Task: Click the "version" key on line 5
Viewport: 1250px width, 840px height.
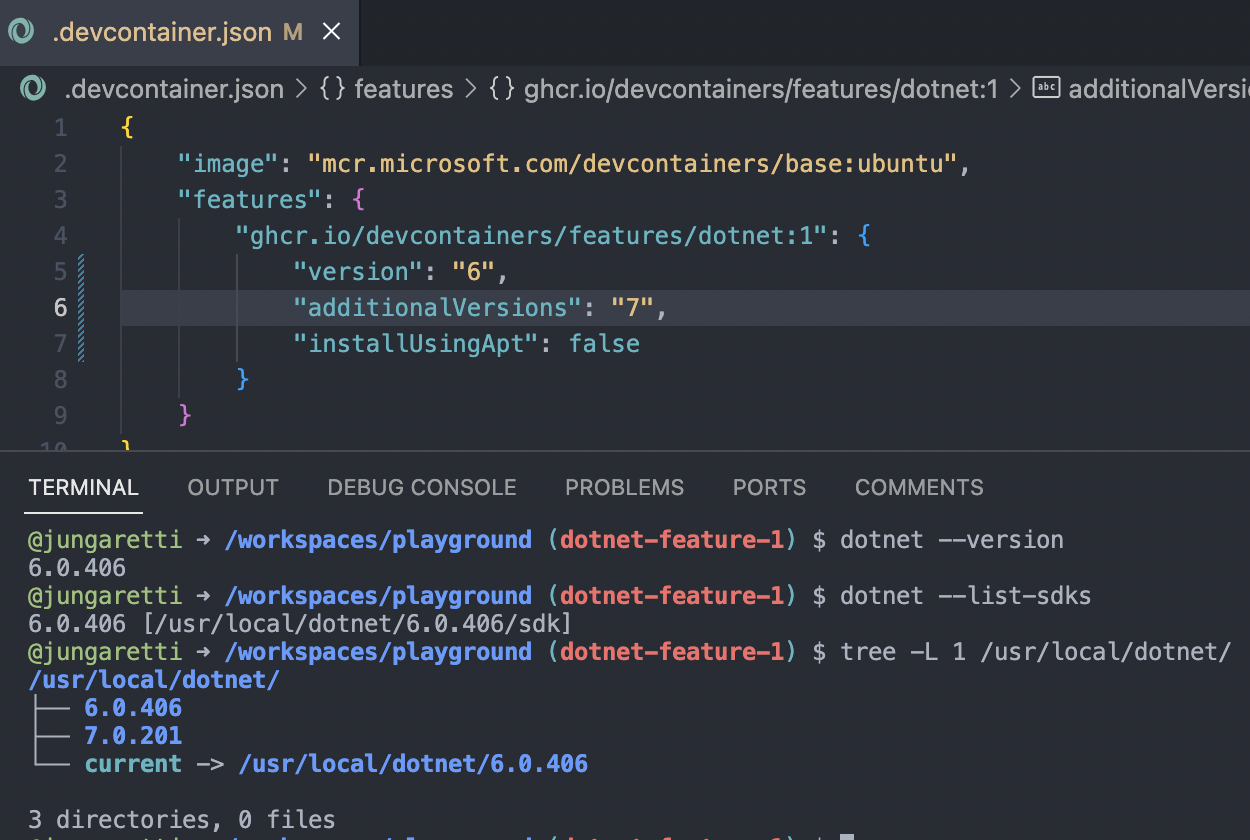Action: (x=357, y=272)
